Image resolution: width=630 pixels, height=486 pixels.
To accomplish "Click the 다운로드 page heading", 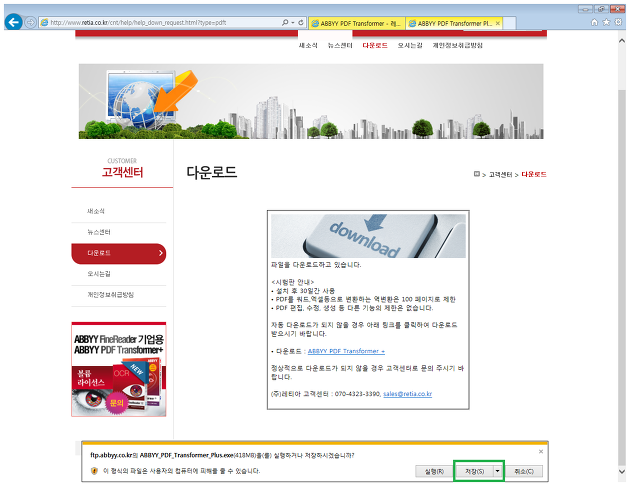I will (211, 172).
